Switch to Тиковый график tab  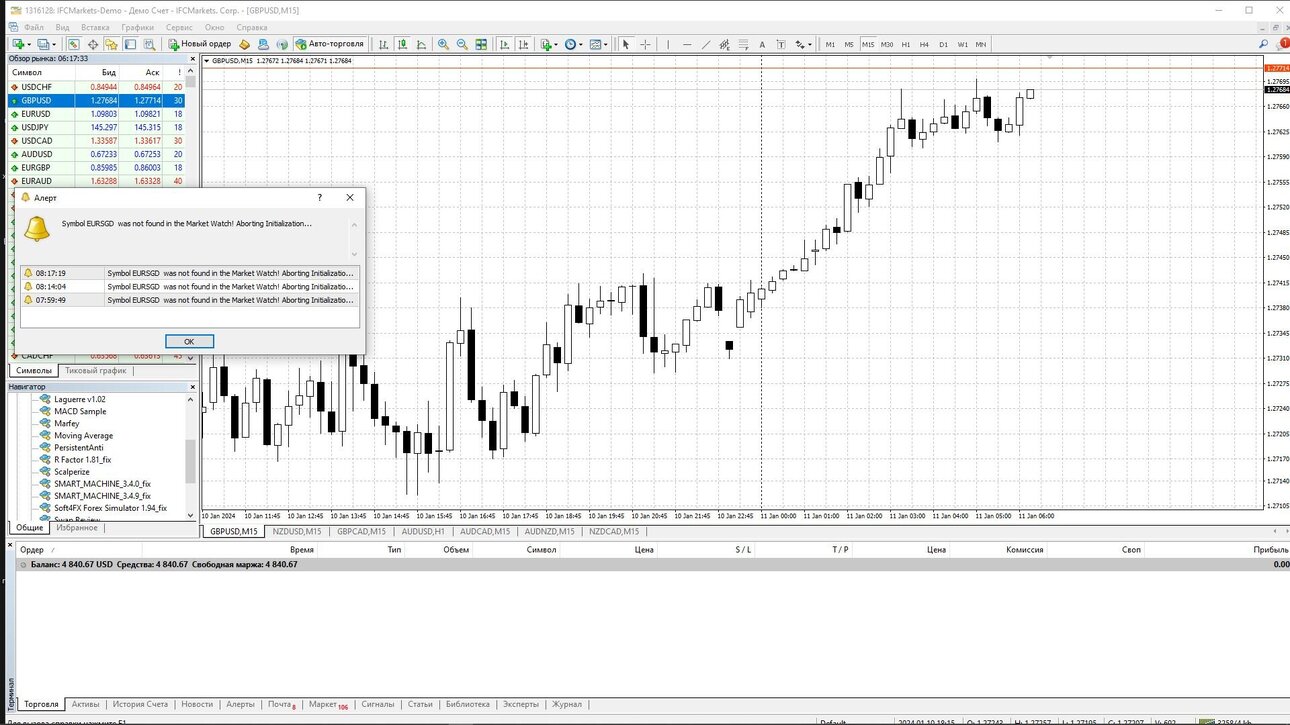pos(96,370)
